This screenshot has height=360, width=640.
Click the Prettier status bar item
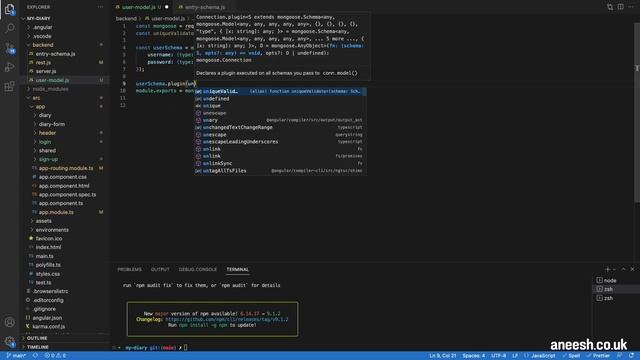pos(598,356)
